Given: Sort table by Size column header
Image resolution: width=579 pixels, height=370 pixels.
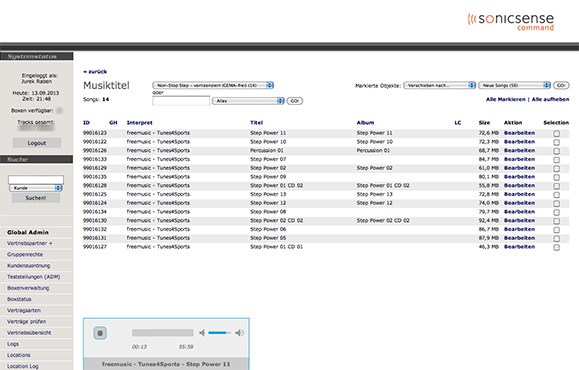Looking at the screenshot, I should [x=484, y=123].
